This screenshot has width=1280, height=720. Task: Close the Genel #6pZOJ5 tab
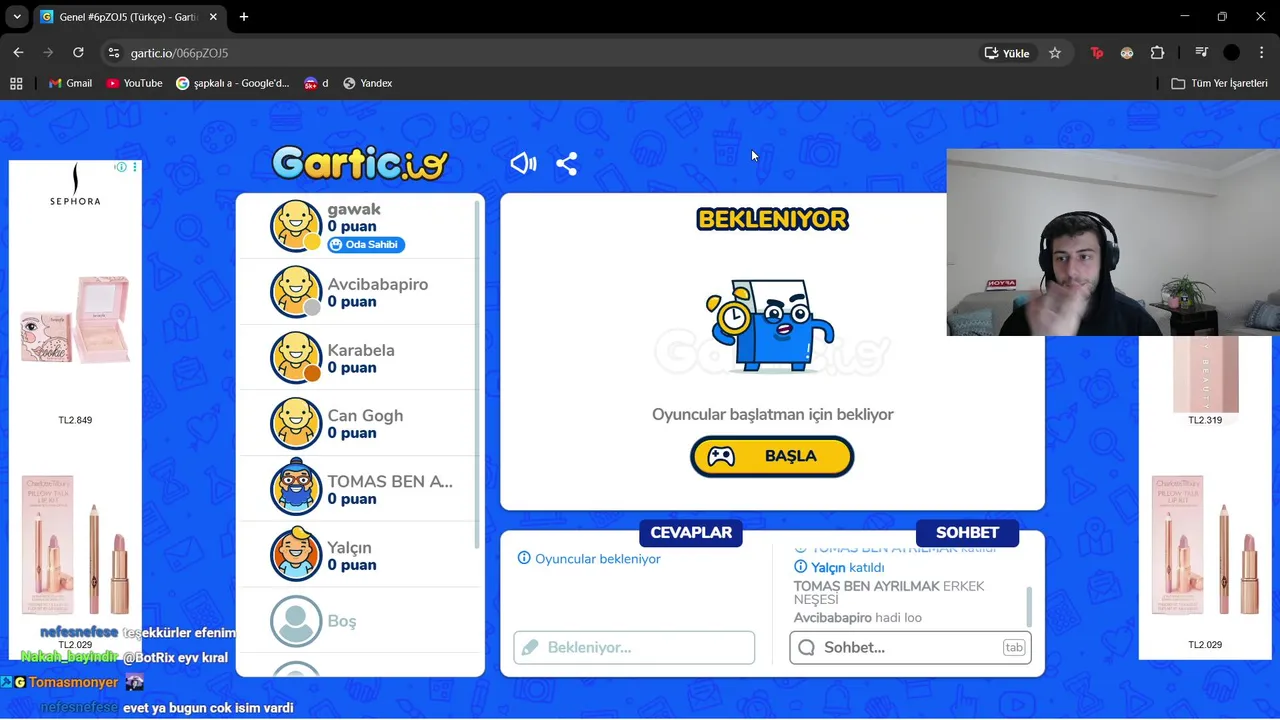213,17
